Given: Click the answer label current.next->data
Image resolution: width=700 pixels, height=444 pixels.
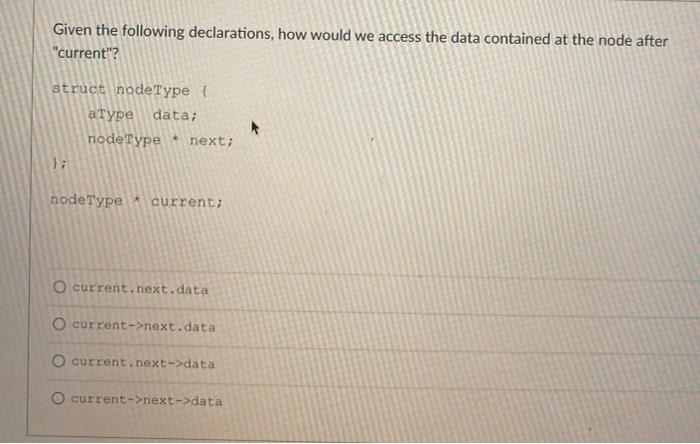Looking at the screenshot, I should [x=143, y=363].
